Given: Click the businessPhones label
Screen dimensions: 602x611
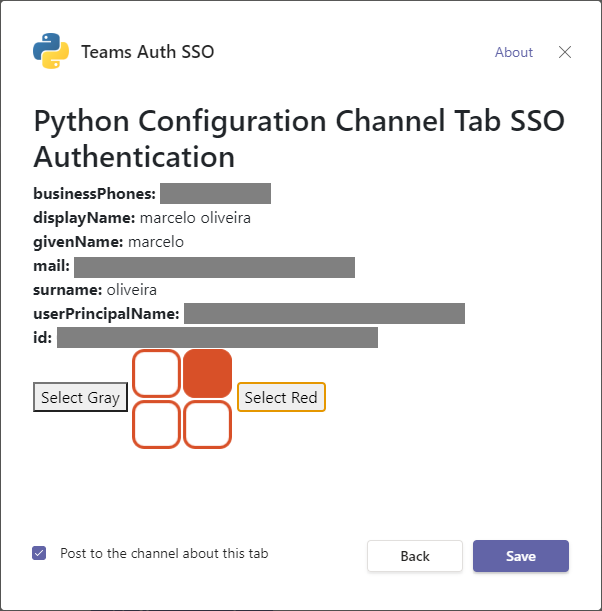Looking at the screenshot, I should coord(94,194).
